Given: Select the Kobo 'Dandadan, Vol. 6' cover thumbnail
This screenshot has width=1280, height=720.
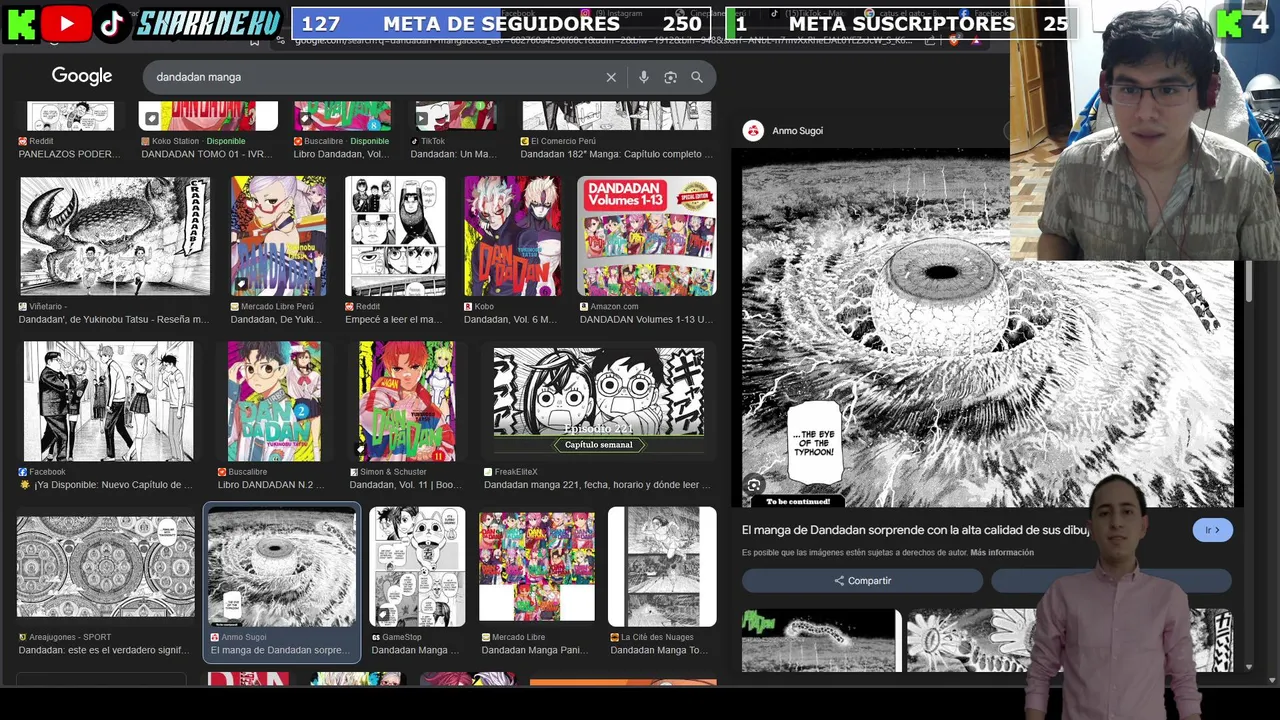Looking at the screenshot, I should point(512,236).
